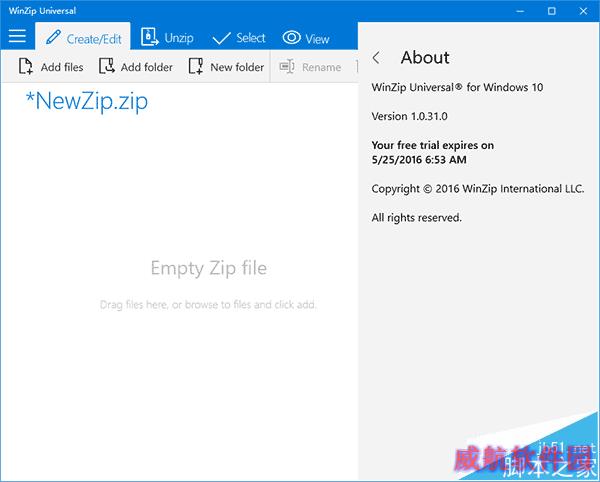Click the Rename label
The image size is (600, 482).
pos(321,67)
